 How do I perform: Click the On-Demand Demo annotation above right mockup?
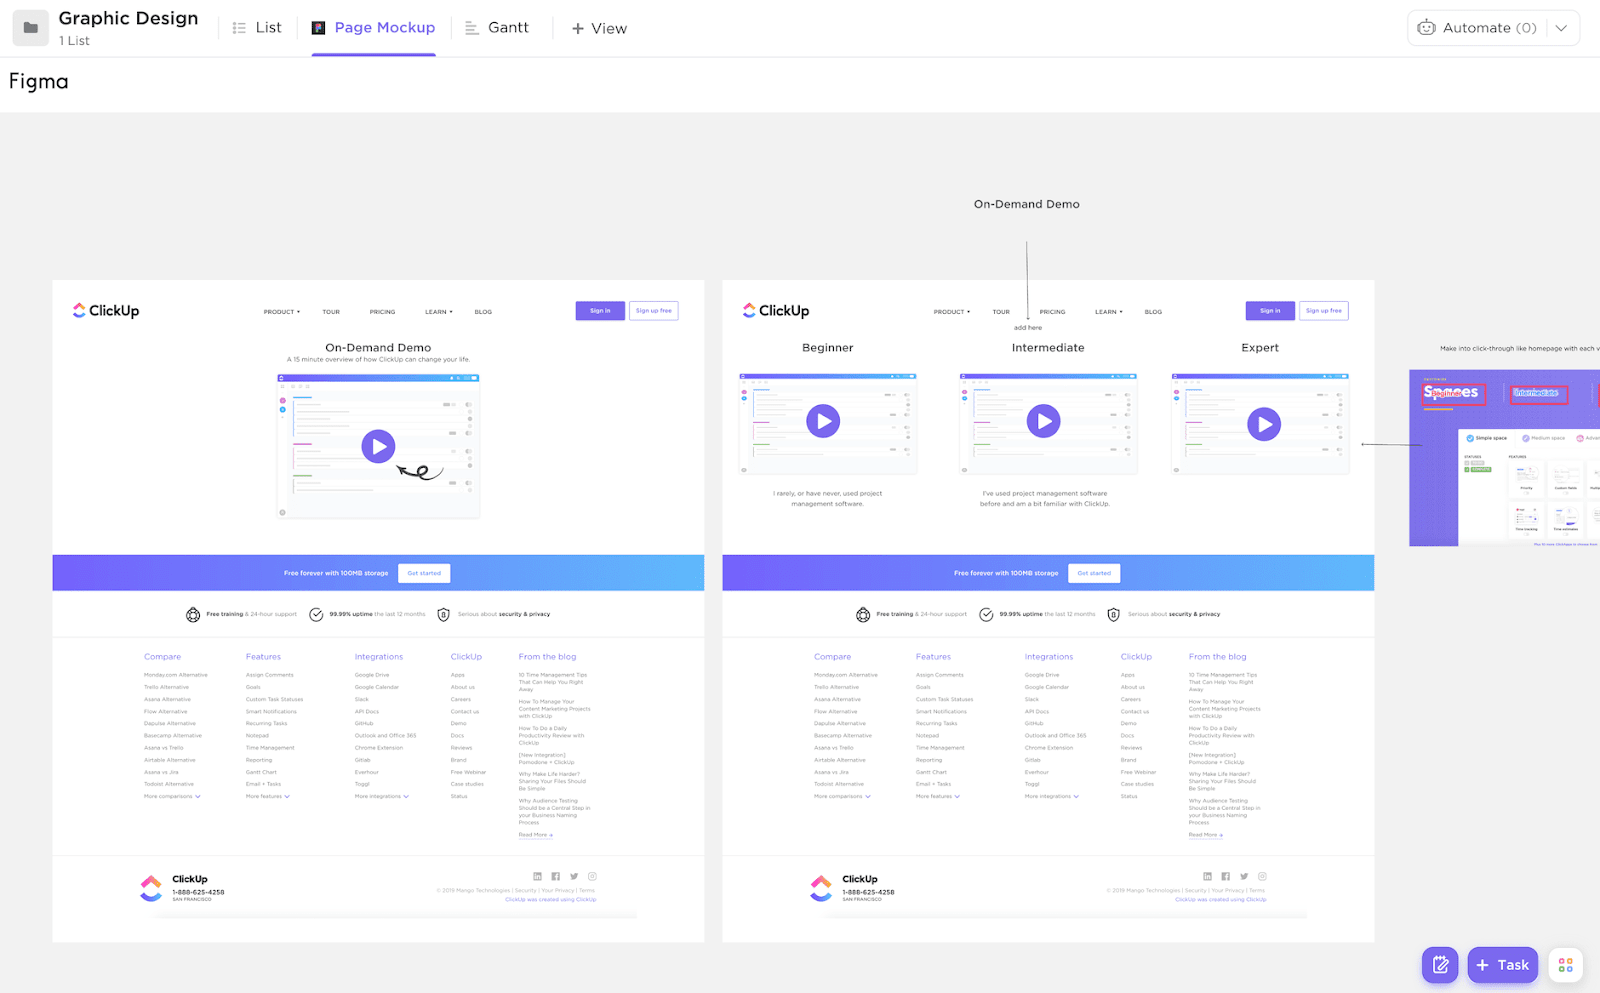(1027, 204)
